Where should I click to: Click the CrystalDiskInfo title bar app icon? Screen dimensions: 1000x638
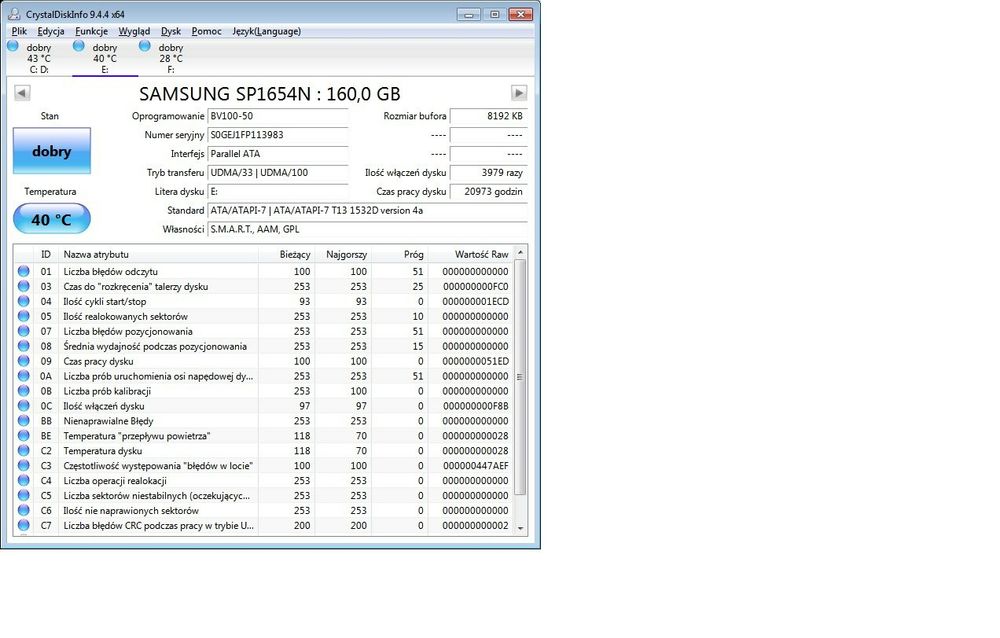[14, 14]
